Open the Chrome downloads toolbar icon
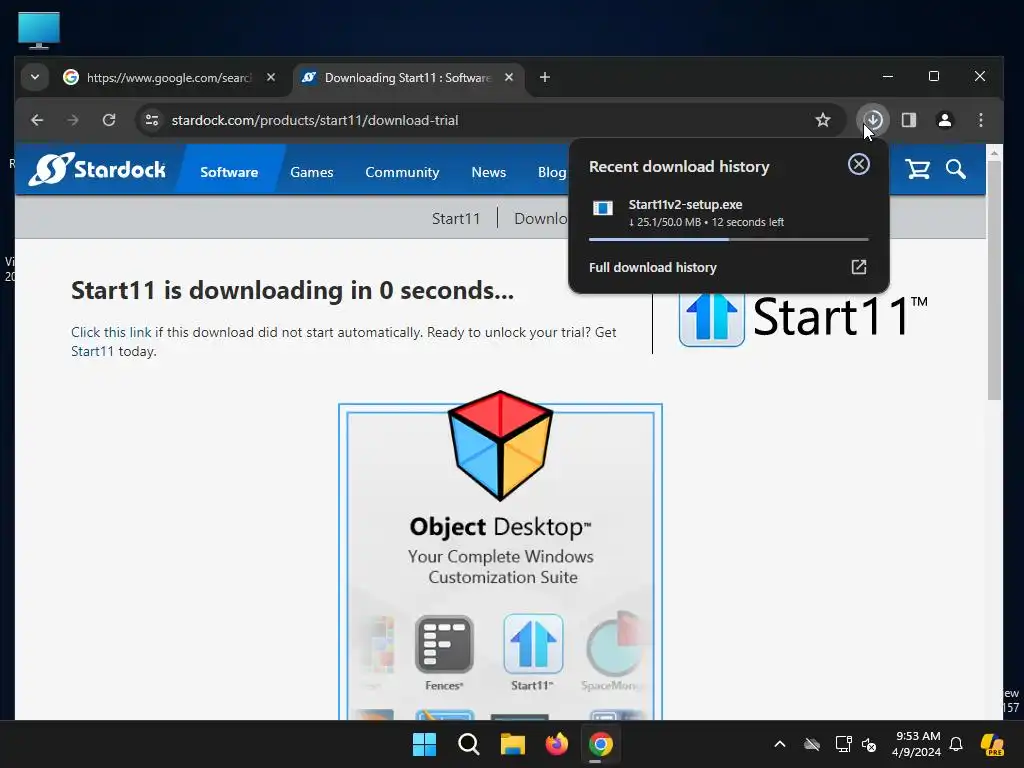Viewport: 1024px width, 768px height. [x=872, y=120]
